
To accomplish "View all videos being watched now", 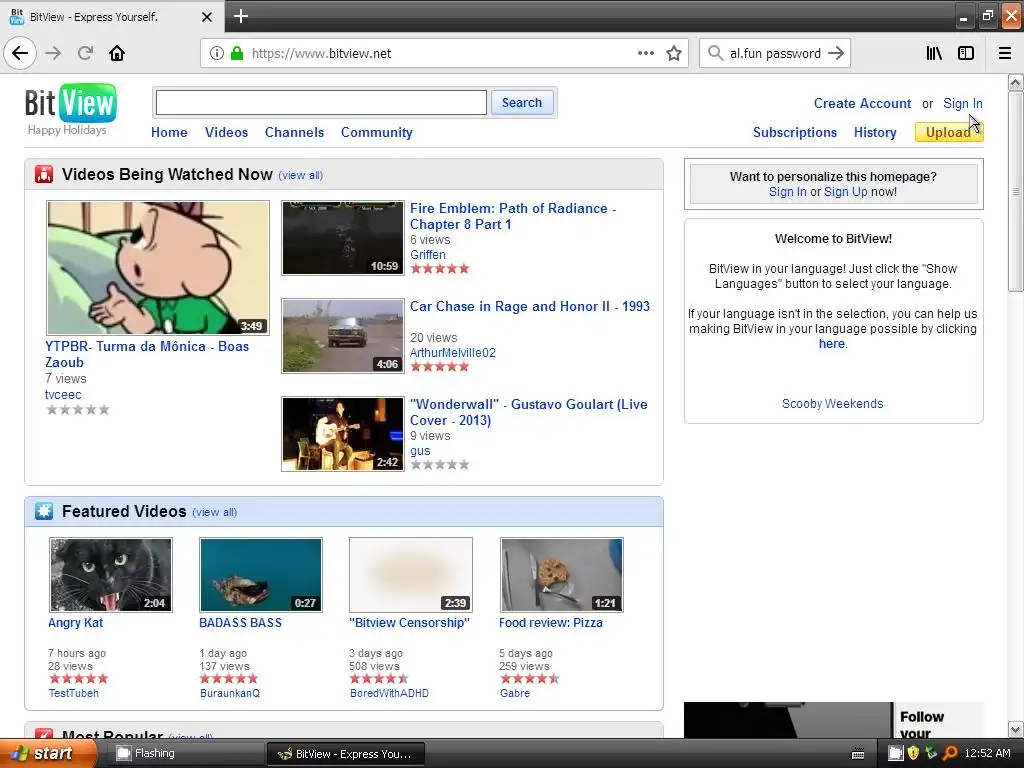I will click(x=300, y=175).
